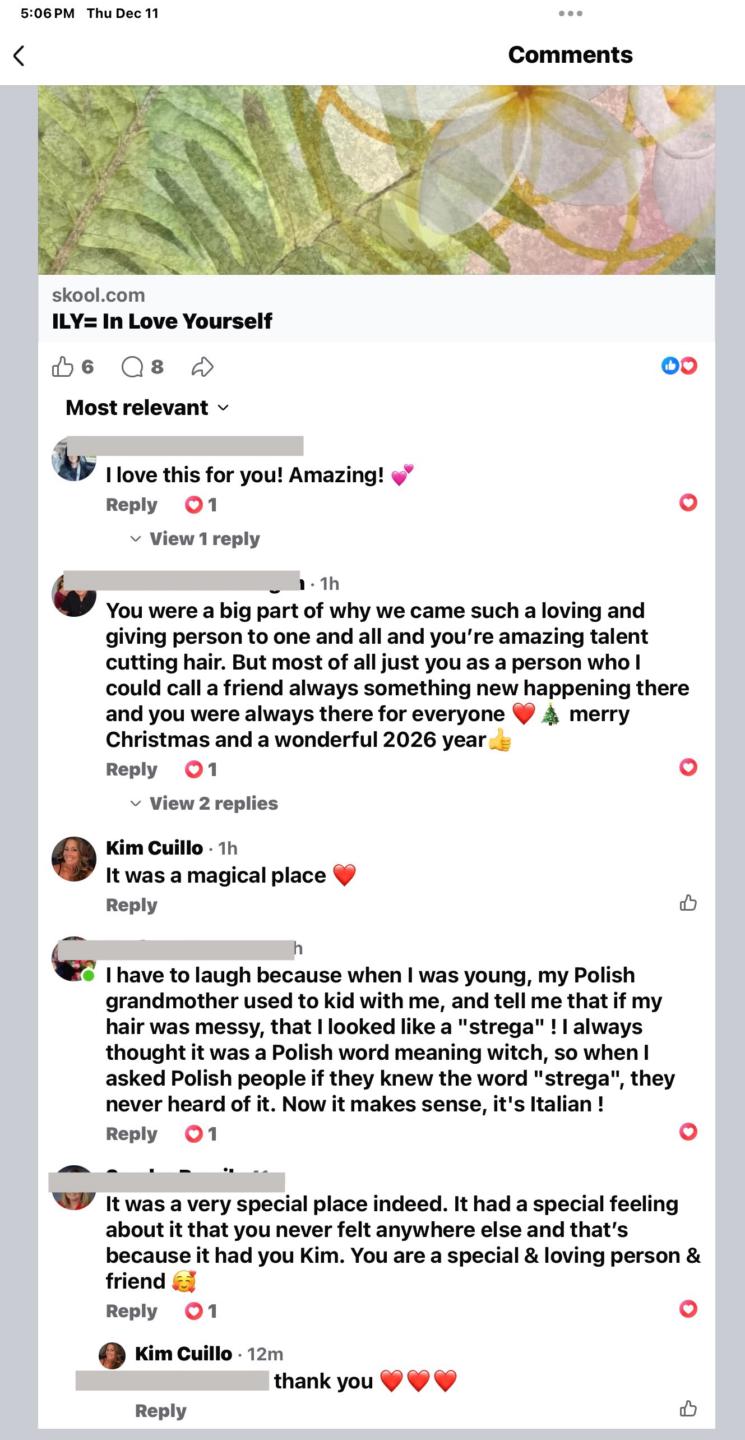
Task: Expand "View 2 replies" thread
Action: (x=213, y=803)
